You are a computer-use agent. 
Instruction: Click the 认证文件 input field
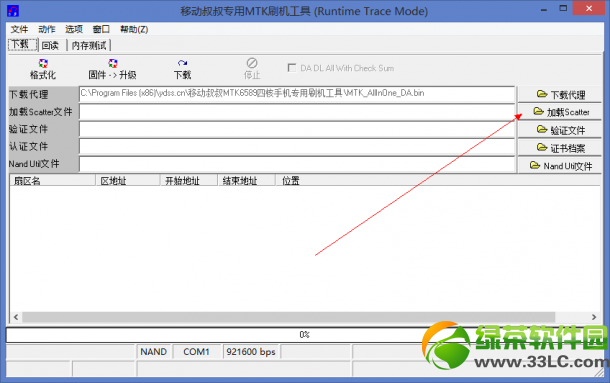click(x=297, y=147)
